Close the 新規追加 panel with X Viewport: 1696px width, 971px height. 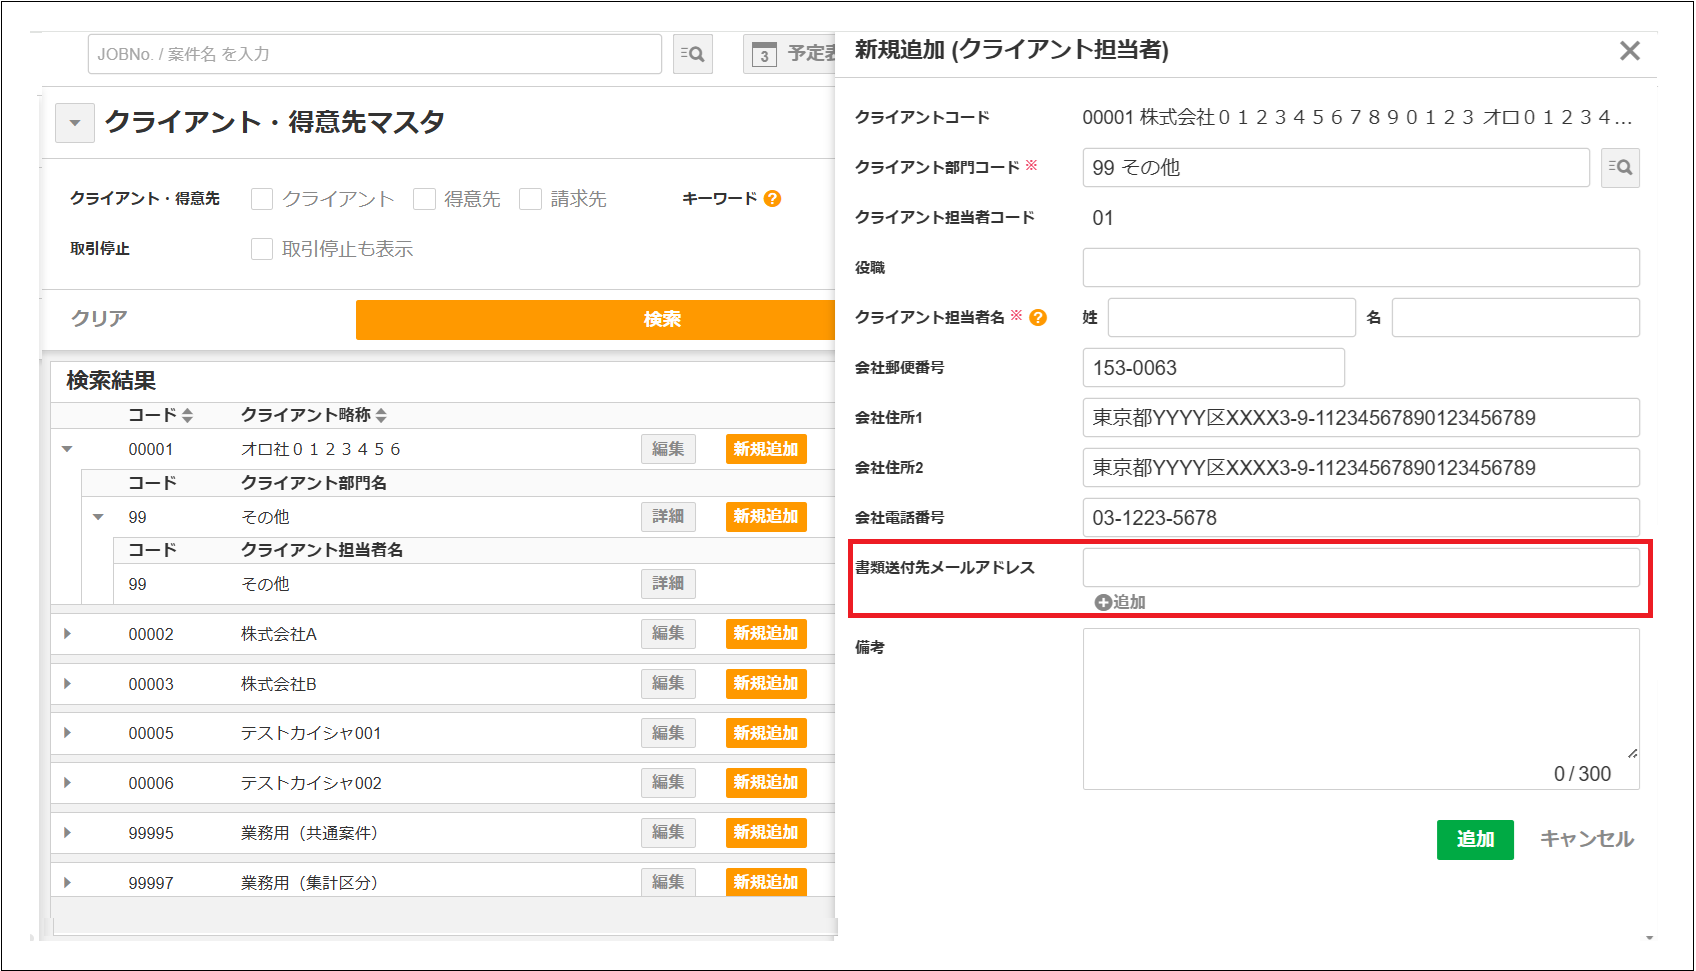[x=1629, y=51]
